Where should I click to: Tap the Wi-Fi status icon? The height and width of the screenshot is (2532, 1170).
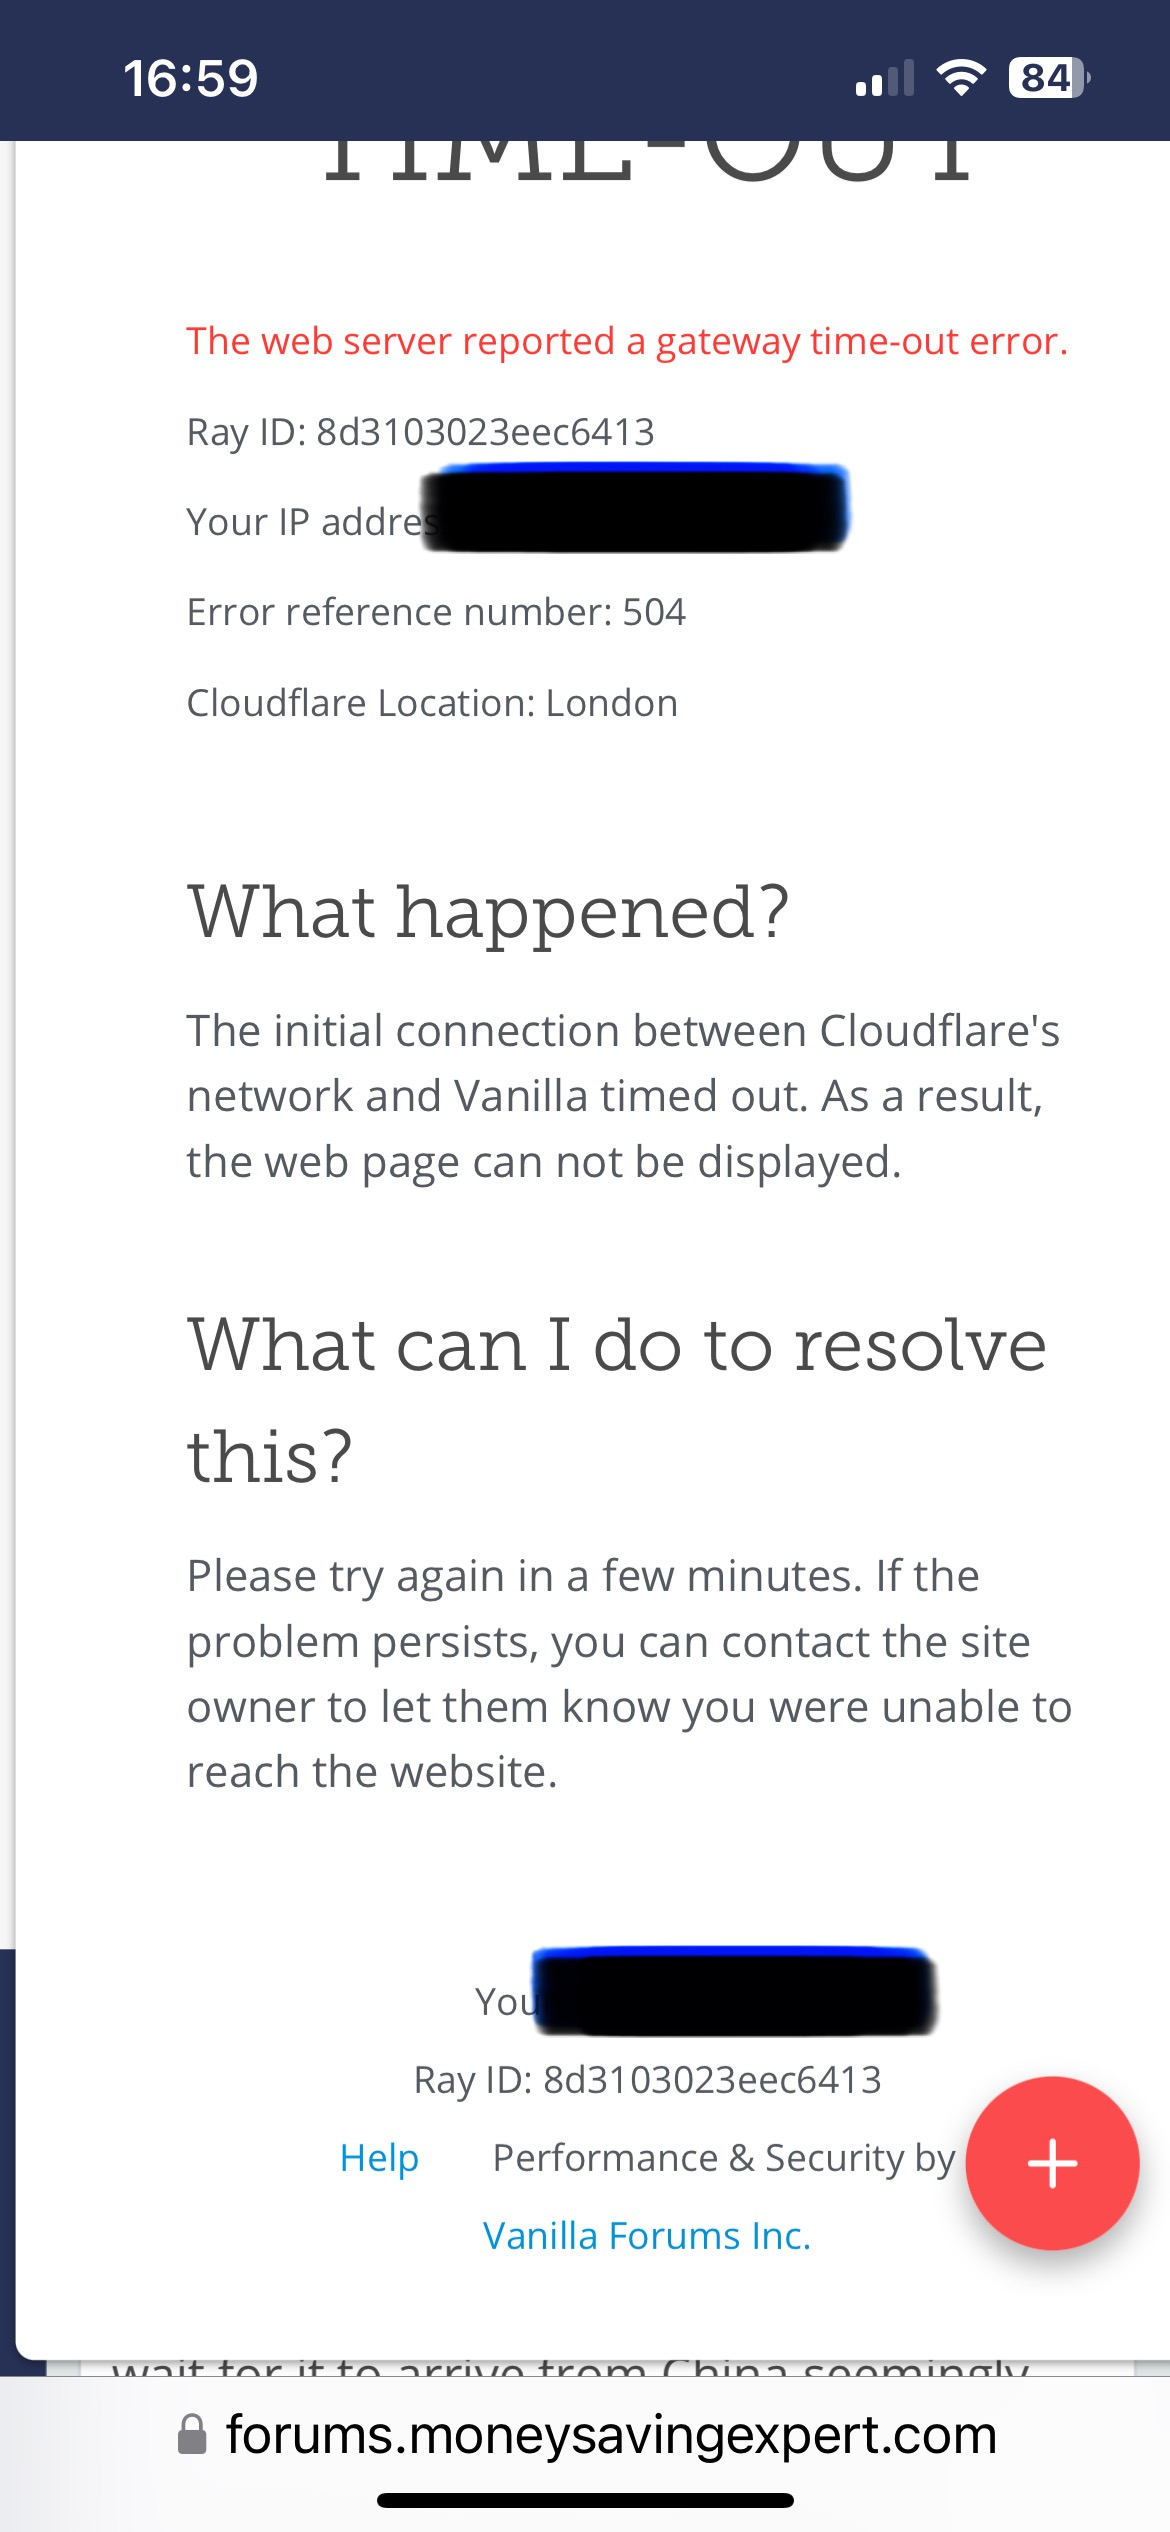(961, 77)
